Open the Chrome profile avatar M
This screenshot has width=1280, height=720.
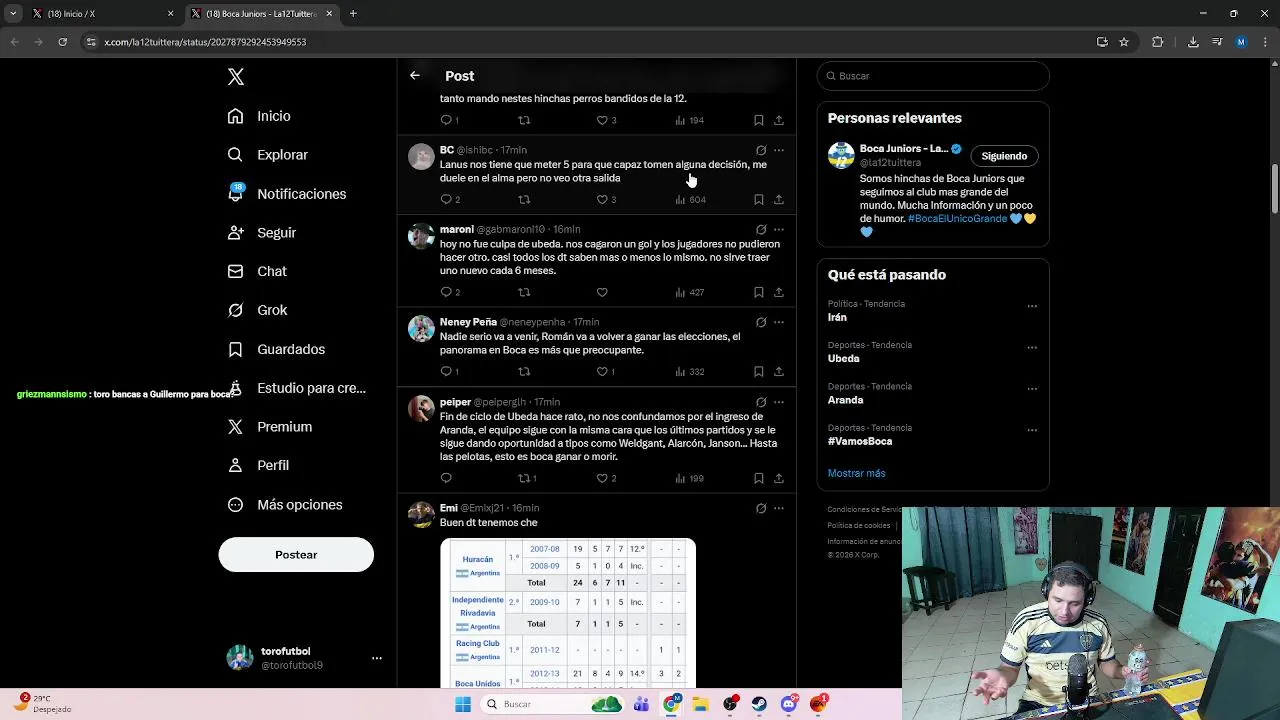[1241, 42]
